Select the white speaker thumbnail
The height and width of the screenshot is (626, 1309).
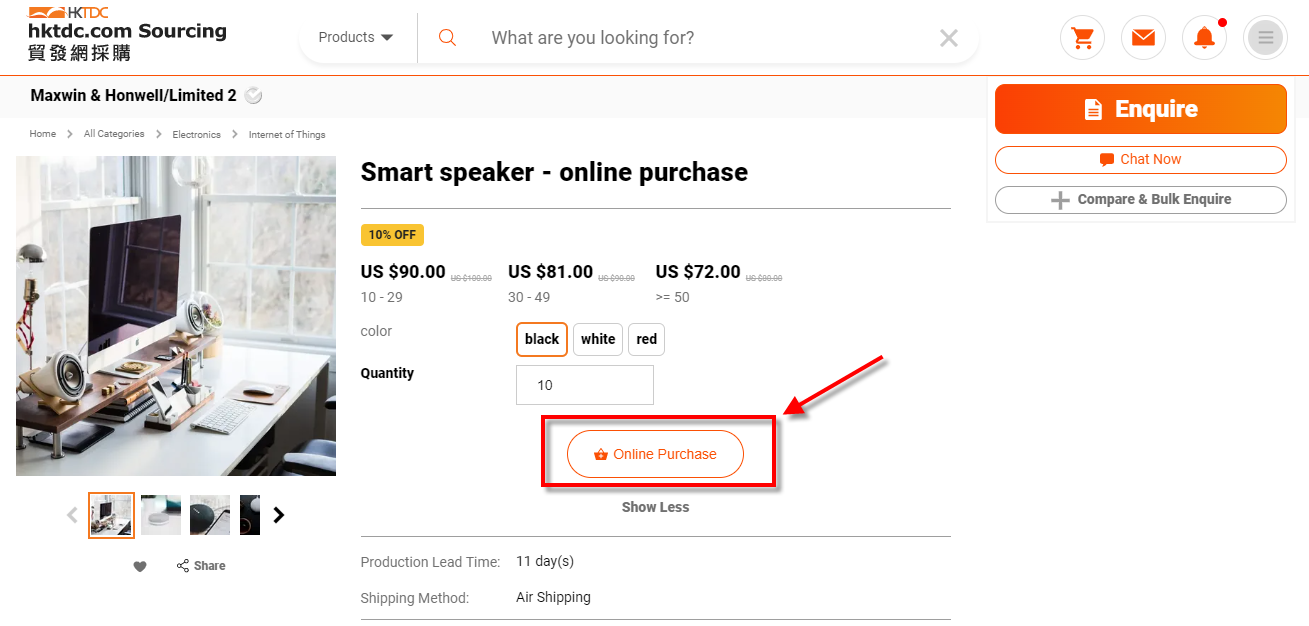point(161,515)
